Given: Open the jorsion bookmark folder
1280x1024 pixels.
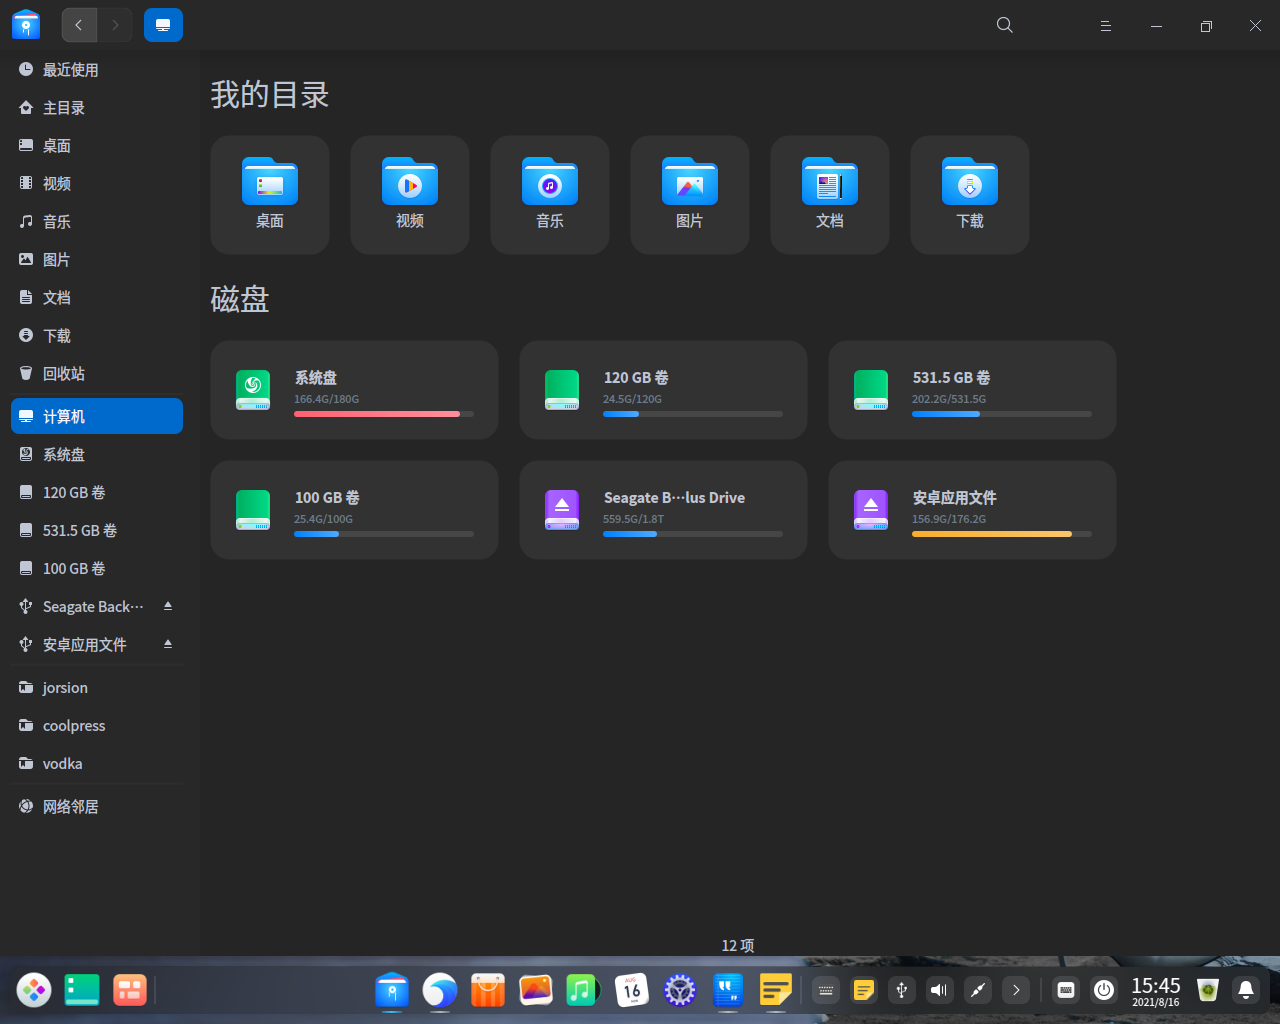Looking at the screenshot, I should (65, 687).
